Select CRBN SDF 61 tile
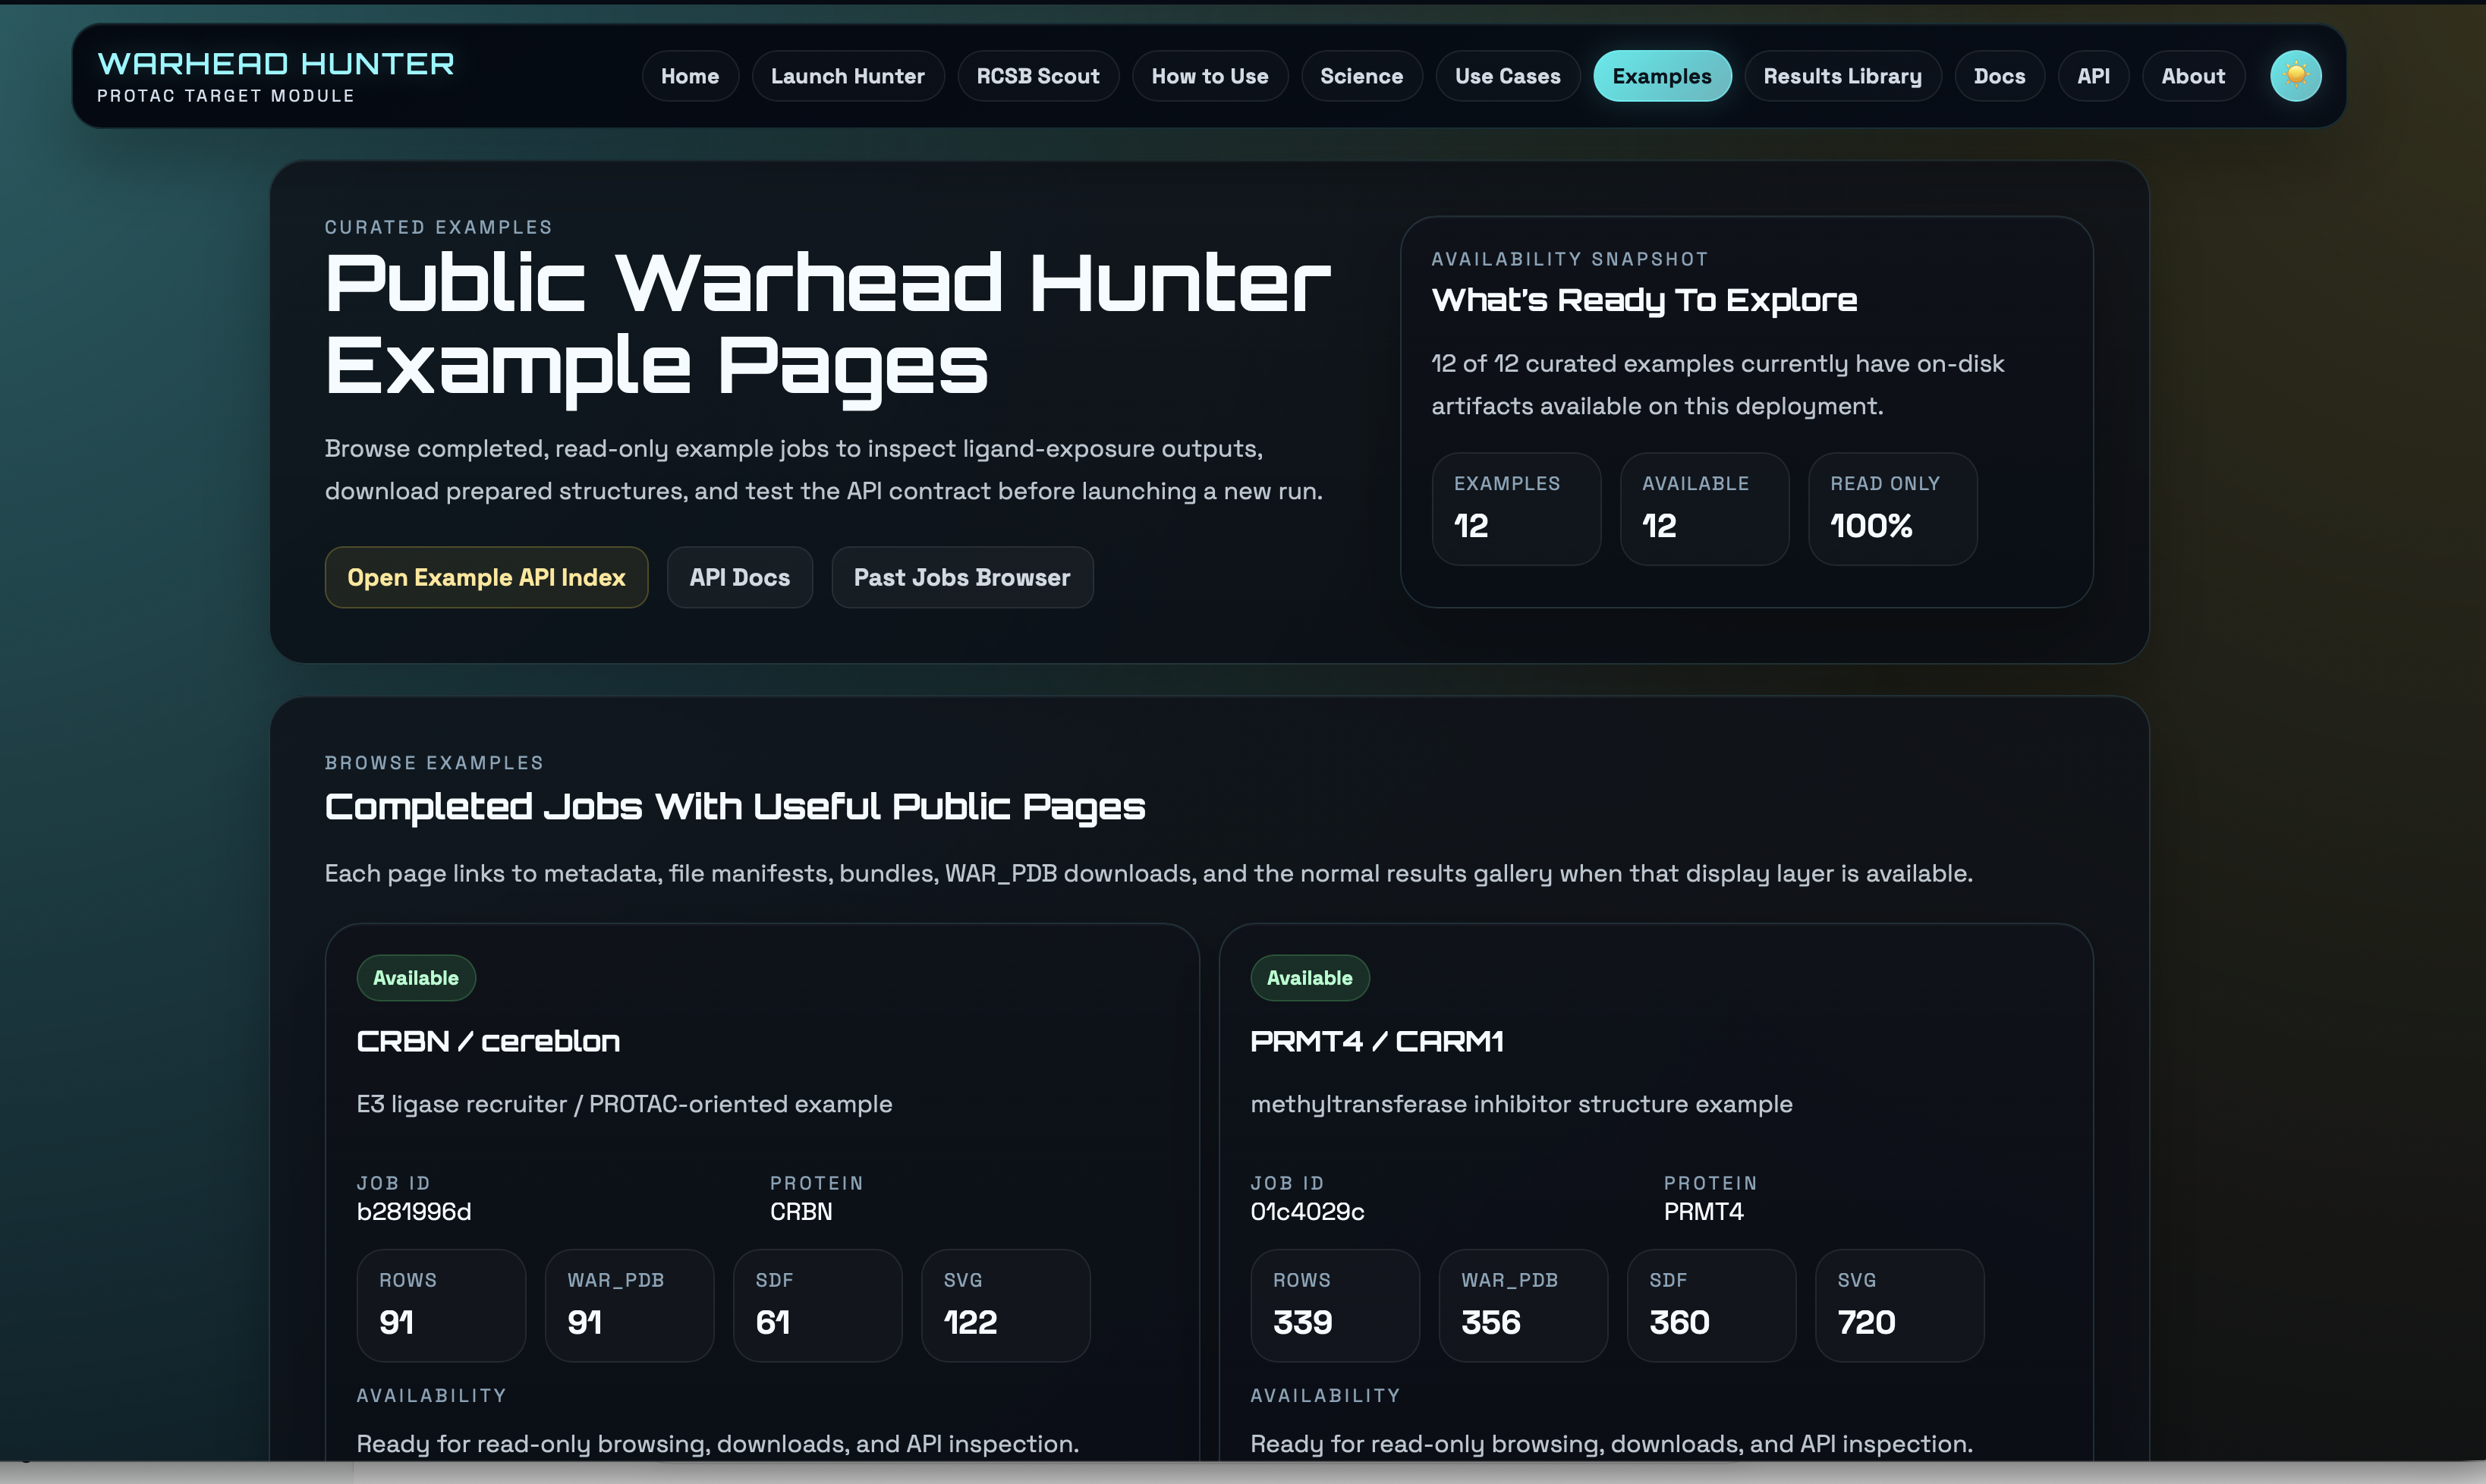2486x1484 pixels. 817,1305
